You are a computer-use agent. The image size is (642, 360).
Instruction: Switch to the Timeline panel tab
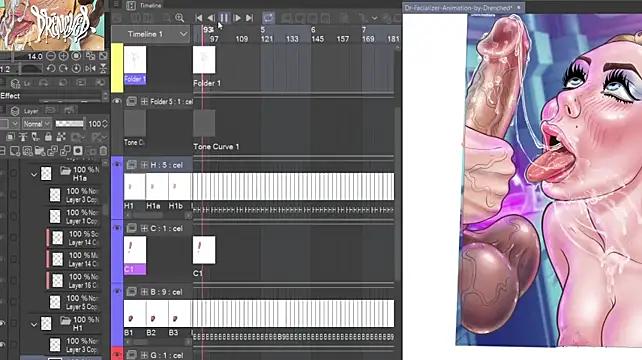pyautogui.click(x=145, y=5)
